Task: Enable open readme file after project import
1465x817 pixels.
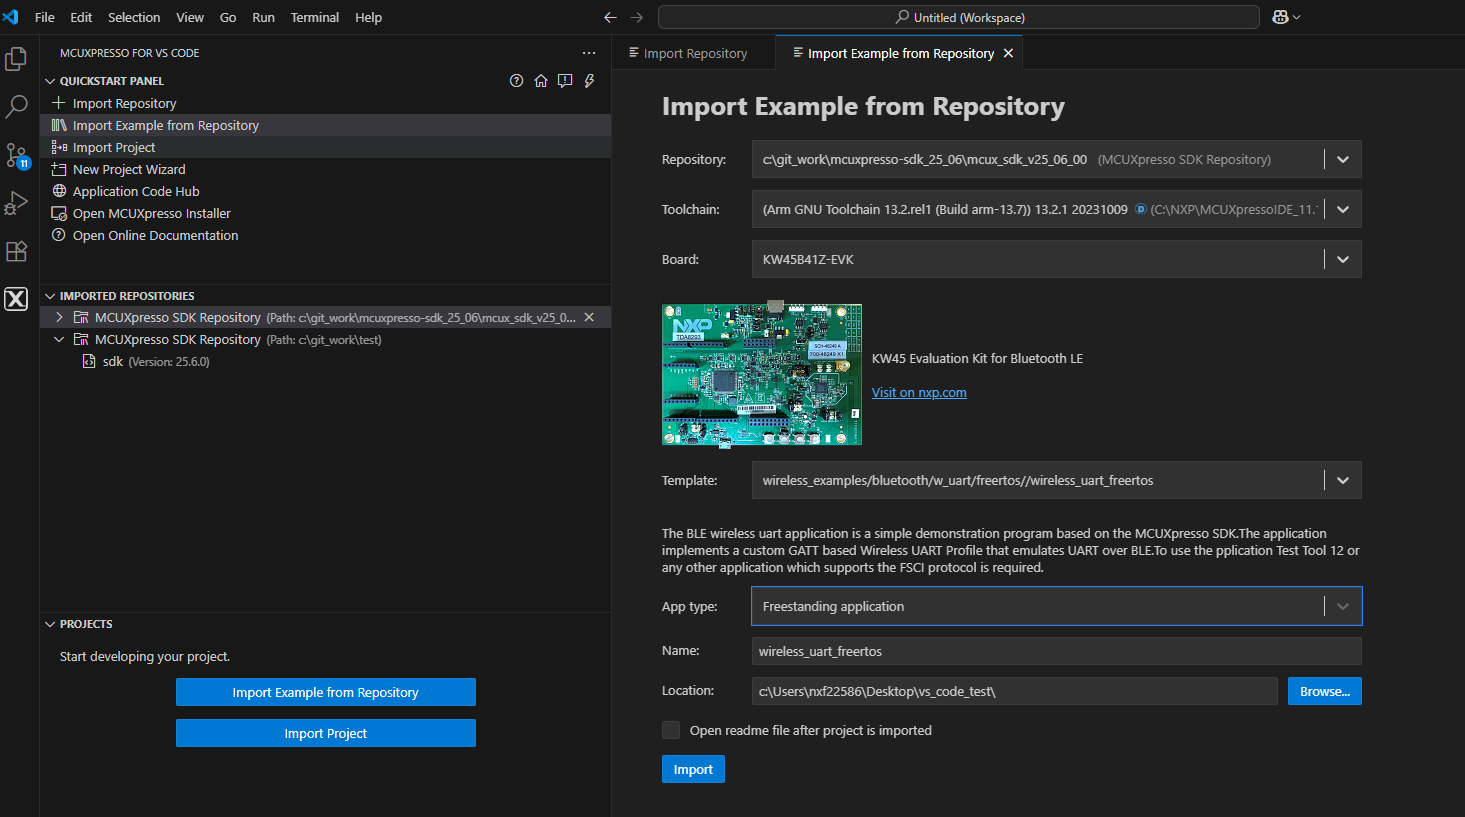Action: pos(670,730)
